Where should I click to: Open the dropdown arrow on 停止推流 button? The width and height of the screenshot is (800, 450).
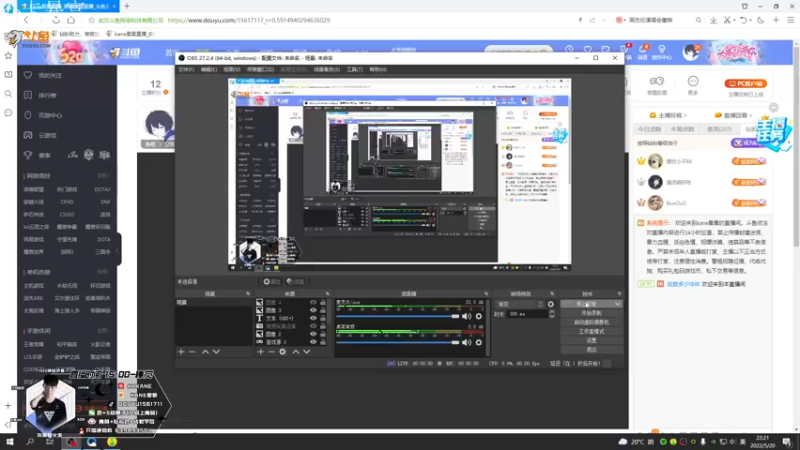point(617,304)
